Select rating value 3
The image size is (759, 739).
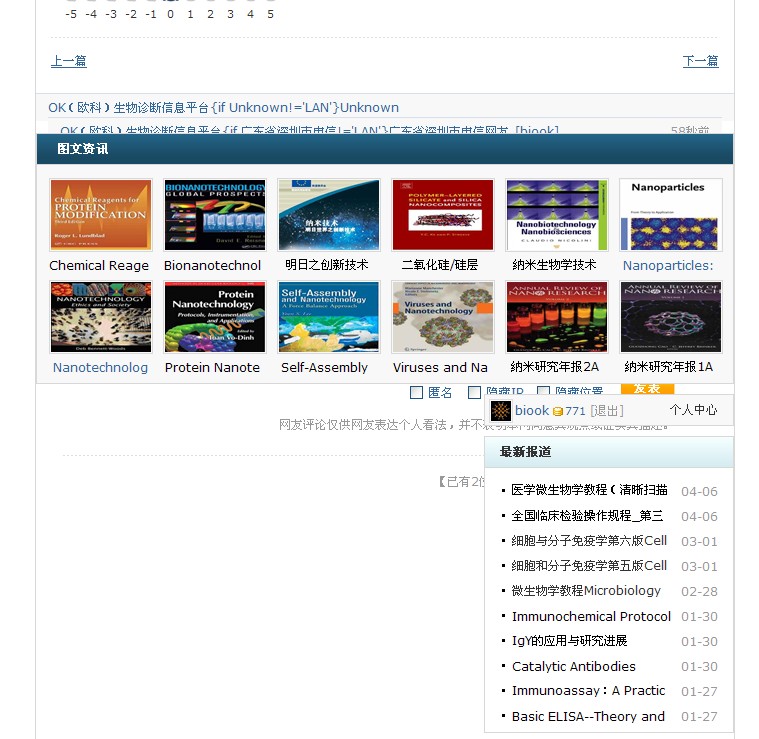(230, 14)
